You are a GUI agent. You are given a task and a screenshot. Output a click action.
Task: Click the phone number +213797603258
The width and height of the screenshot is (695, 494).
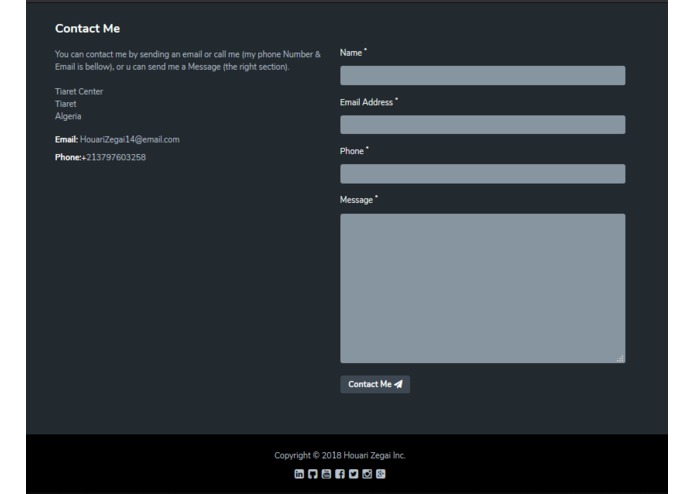coord(114,157)
